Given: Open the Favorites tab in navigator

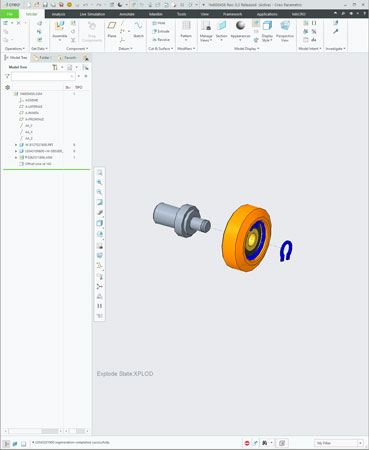Looking at the screenshot, I should tap(67, 58).
